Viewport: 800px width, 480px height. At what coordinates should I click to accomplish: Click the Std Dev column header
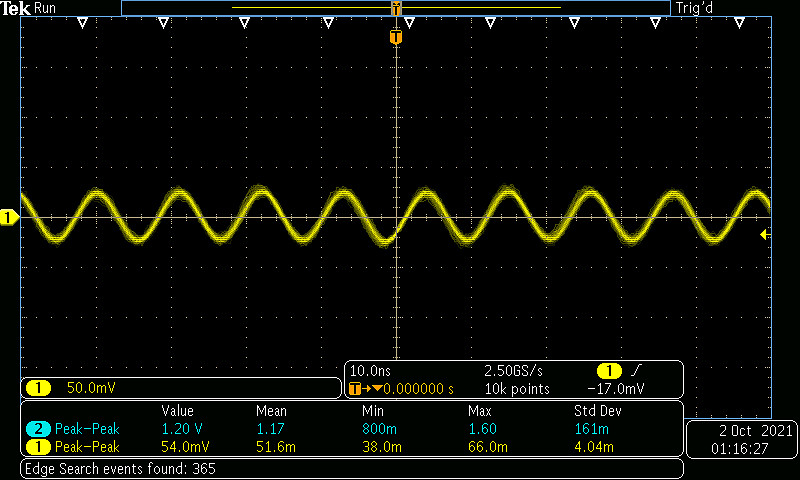(x=598, y=411)
